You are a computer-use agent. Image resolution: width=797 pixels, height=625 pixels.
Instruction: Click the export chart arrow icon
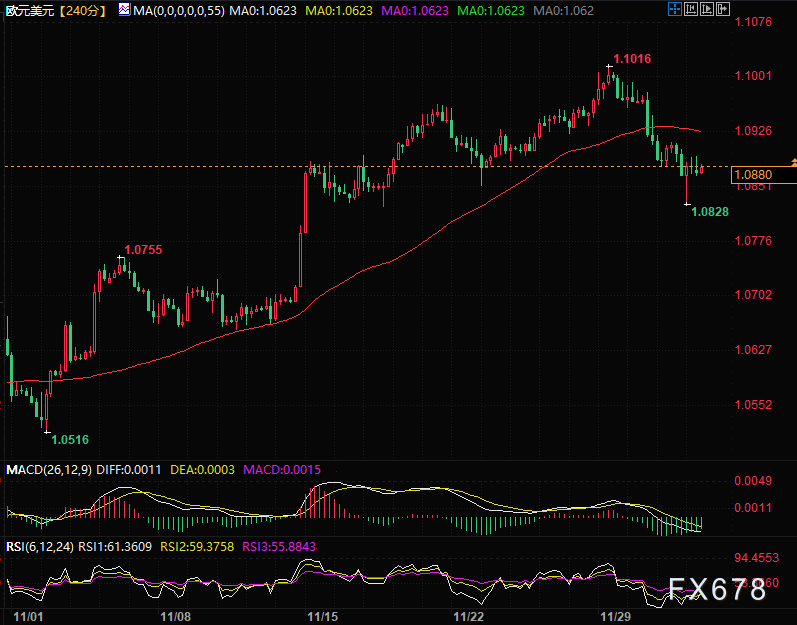723,9
